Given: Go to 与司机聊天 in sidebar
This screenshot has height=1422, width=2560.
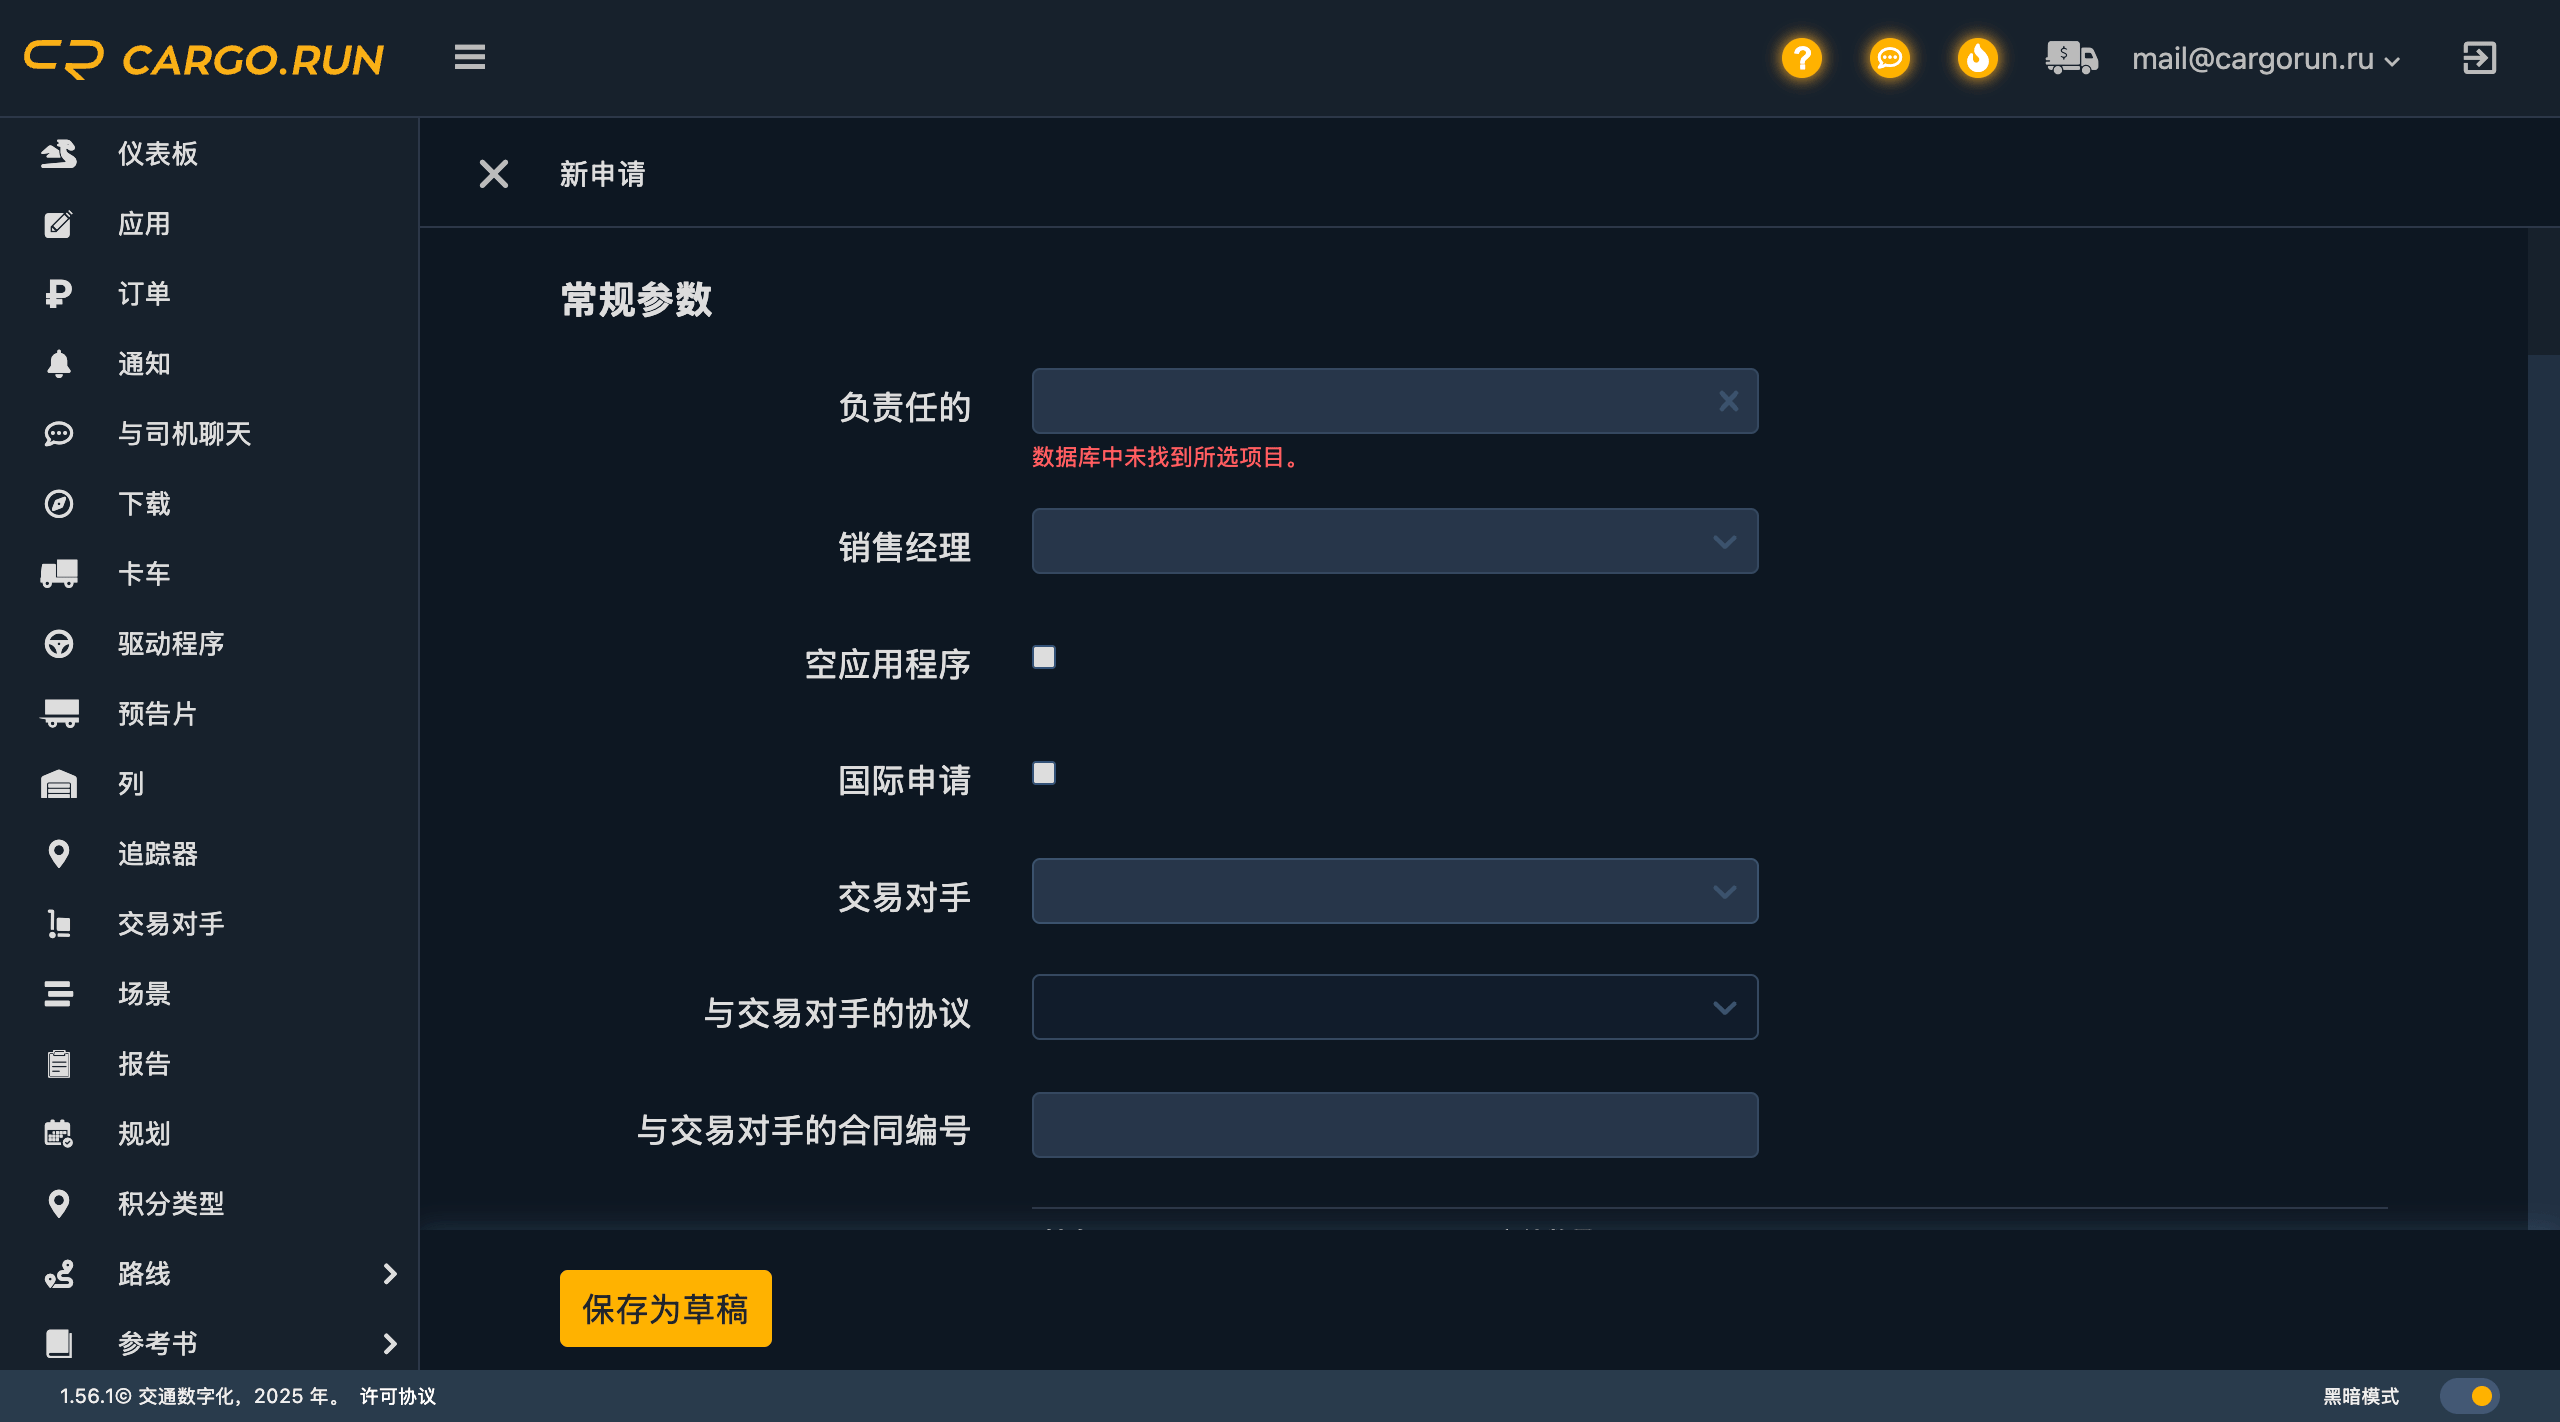Looking at the screenshot, I should click(184, 433).
